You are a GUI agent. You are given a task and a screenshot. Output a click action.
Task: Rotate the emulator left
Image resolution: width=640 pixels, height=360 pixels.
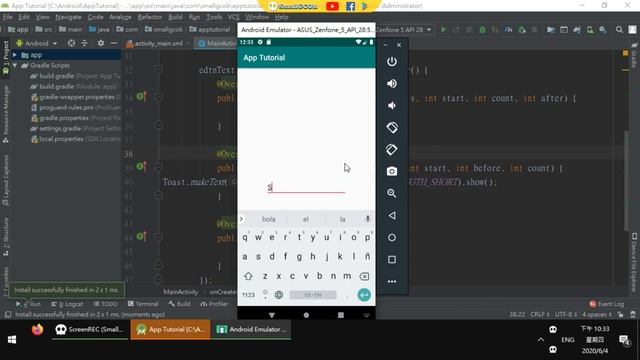392,127
